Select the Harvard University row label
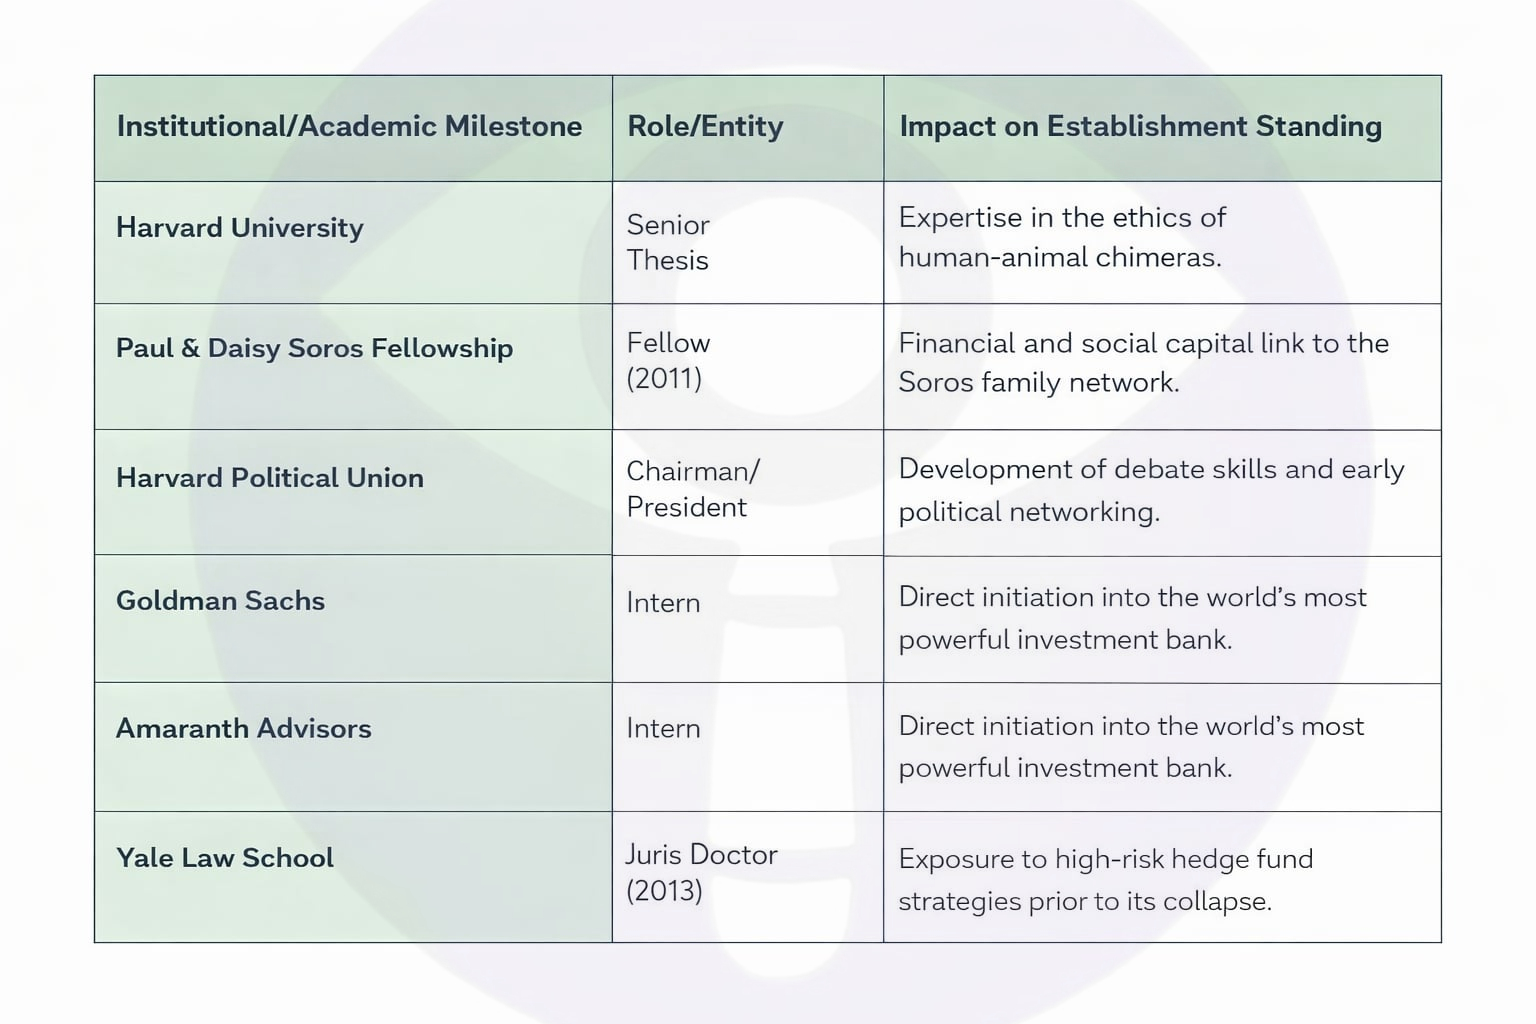This screenshot has height=1024, width=1536. tap(240, 228)
